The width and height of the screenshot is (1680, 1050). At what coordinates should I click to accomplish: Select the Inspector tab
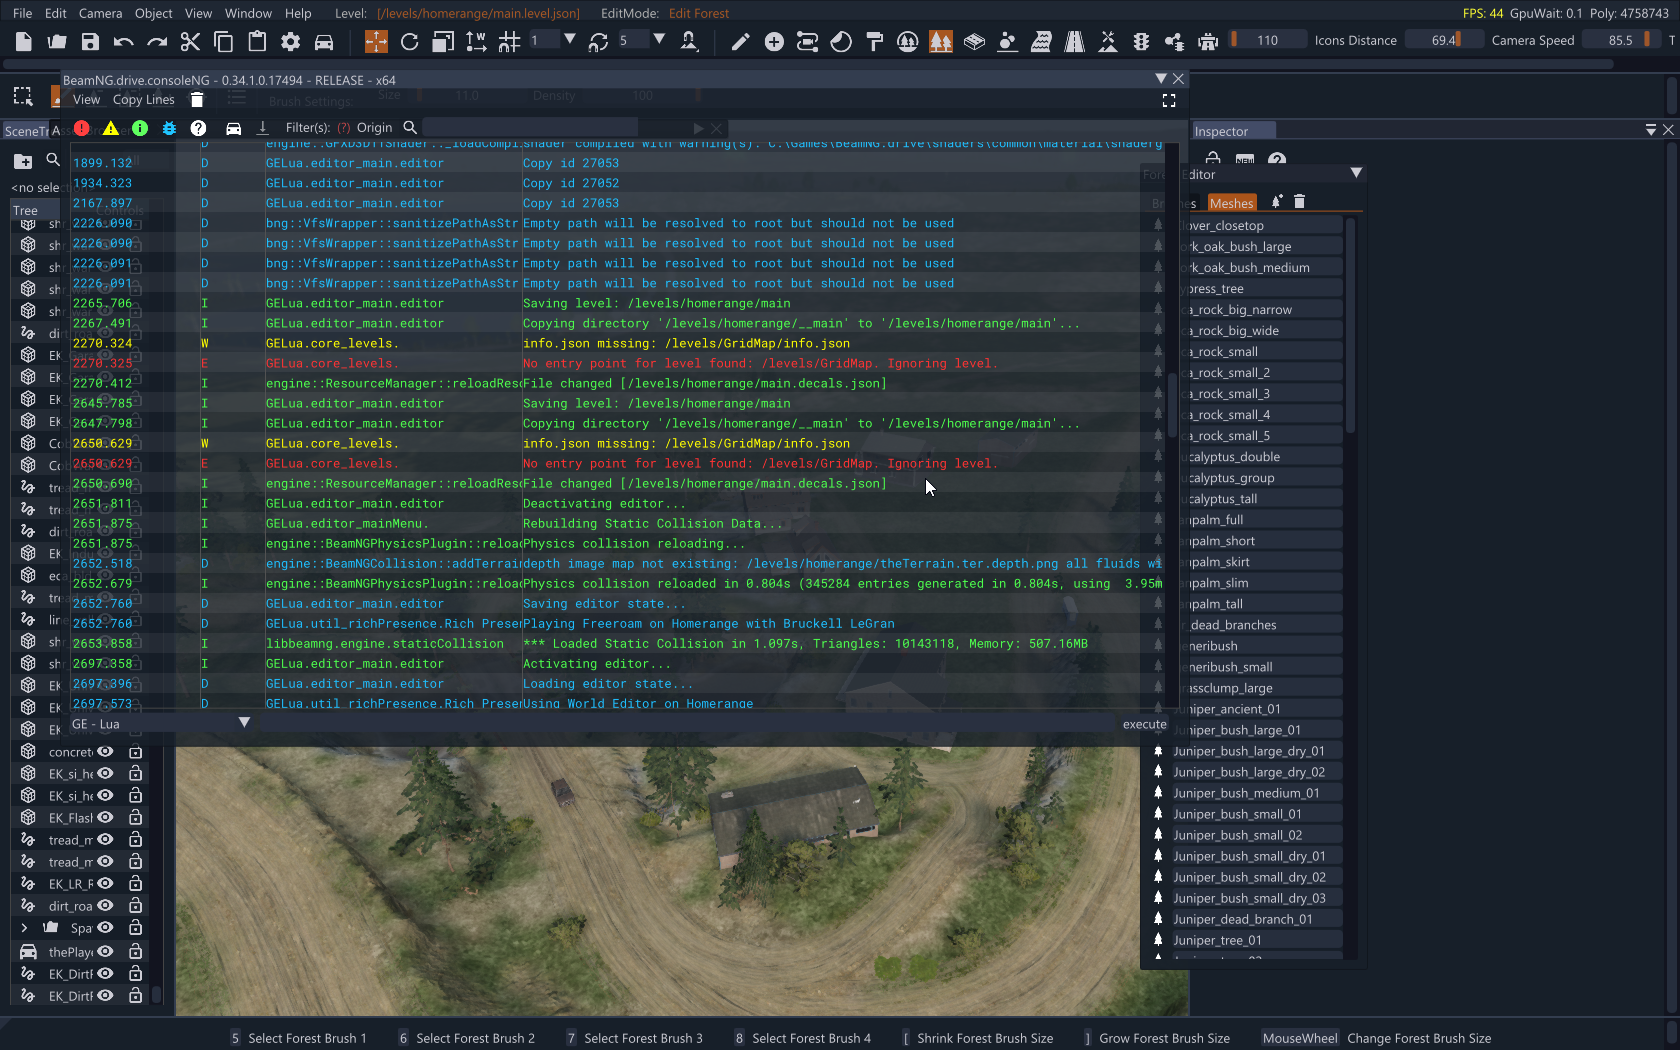[1233, 131]
